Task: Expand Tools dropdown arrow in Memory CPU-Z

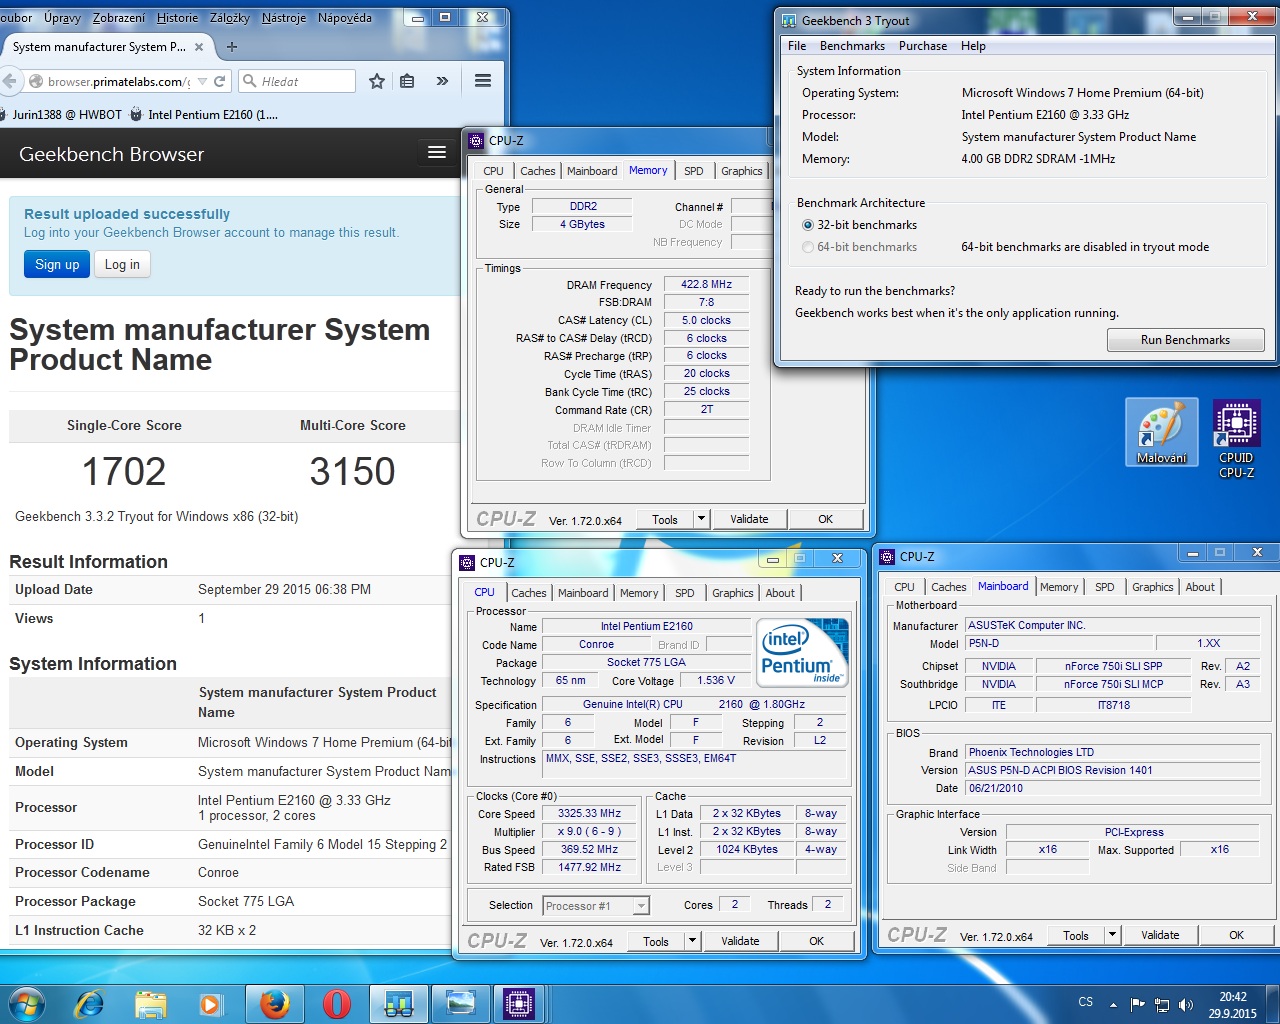Action: (701, 519)
